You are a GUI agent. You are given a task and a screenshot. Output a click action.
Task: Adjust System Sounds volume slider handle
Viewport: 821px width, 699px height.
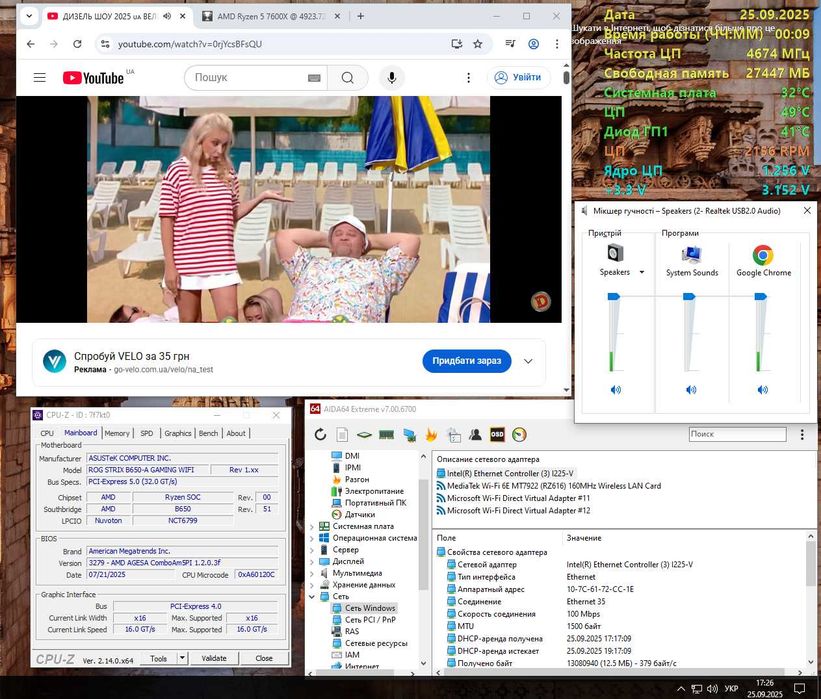689,297
